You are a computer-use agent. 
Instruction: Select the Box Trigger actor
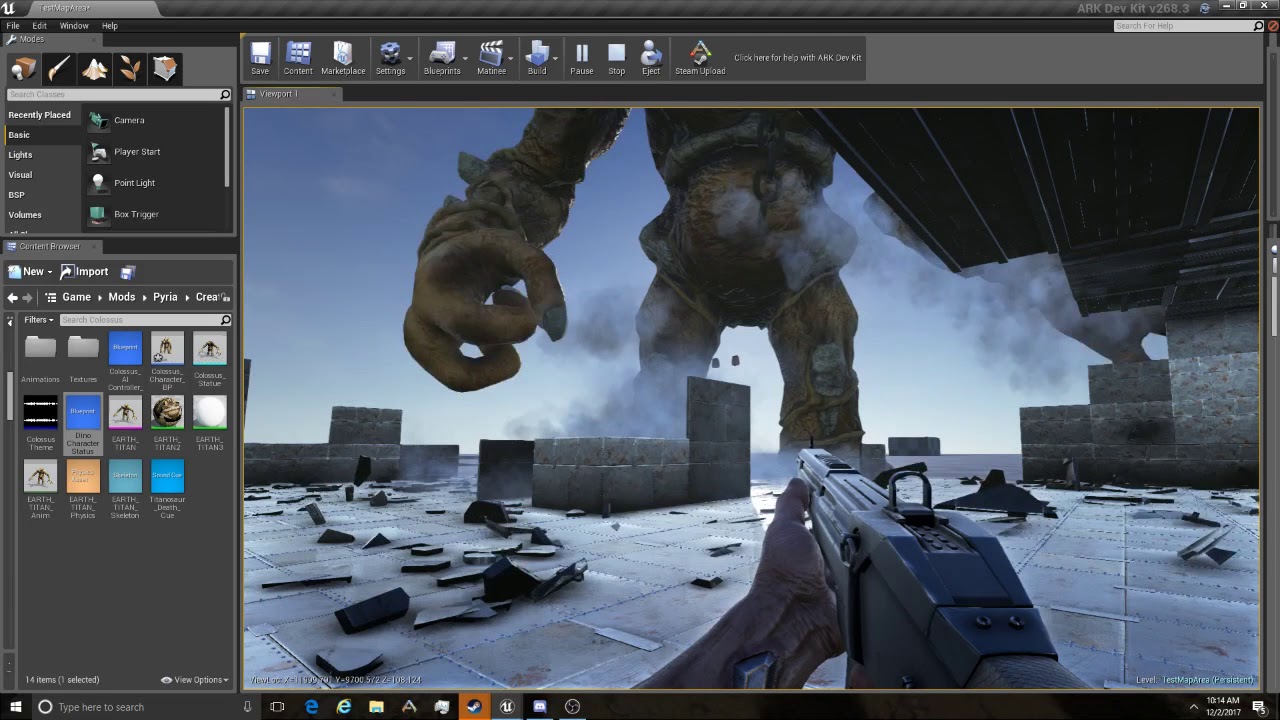[x=156, y=214]
